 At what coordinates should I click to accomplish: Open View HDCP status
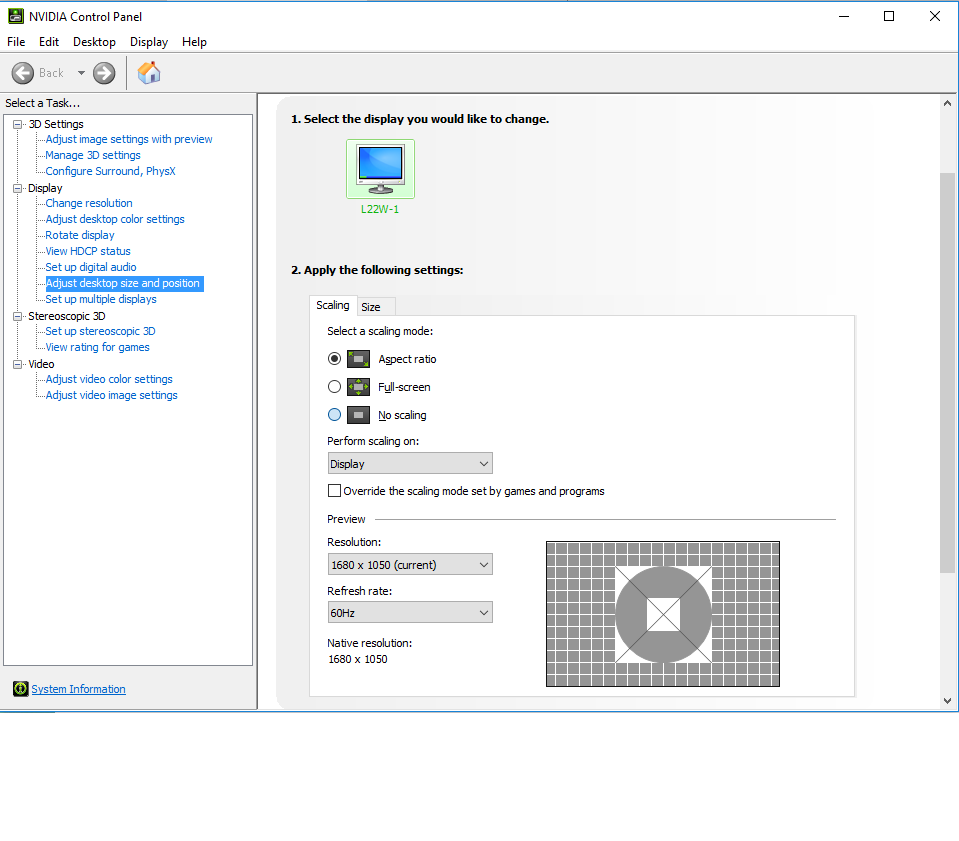(x=88, y=251)
